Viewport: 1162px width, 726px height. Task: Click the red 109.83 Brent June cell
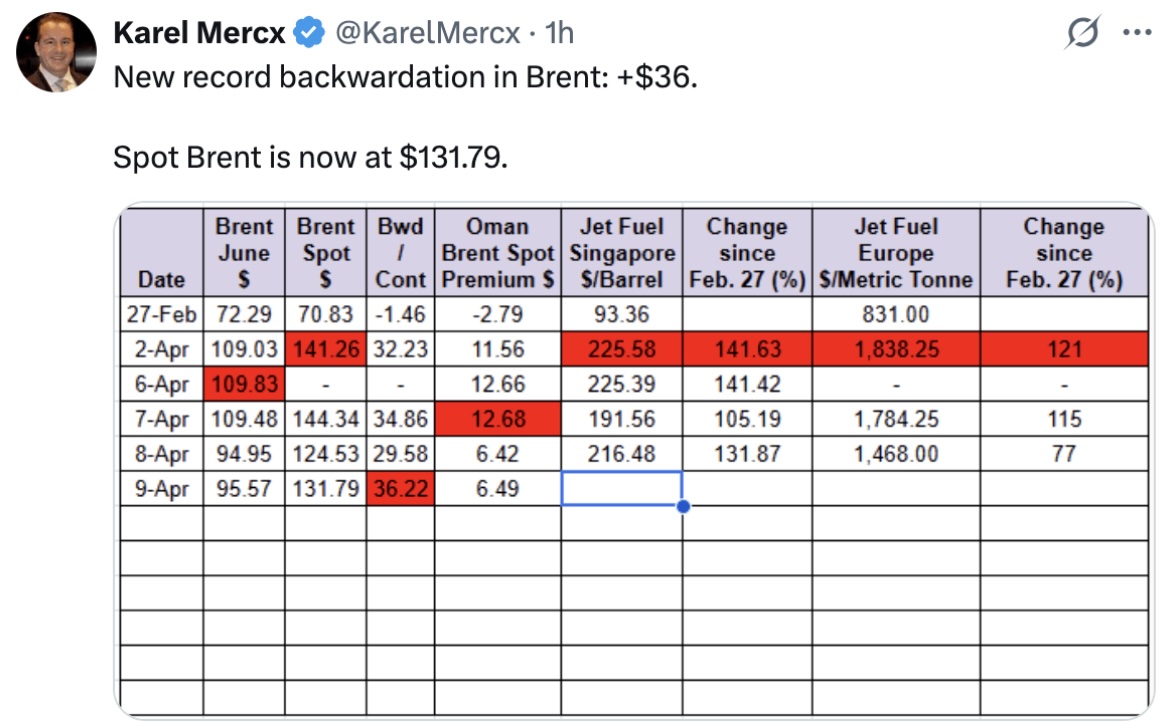point(244,384)
